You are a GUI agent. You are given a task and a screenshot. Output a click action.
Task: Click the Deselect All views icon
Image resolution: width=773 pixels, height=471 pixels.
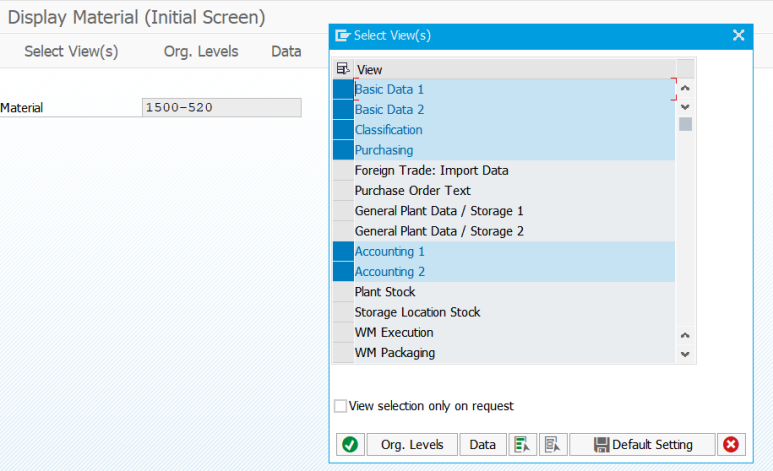tap(552, 444)
